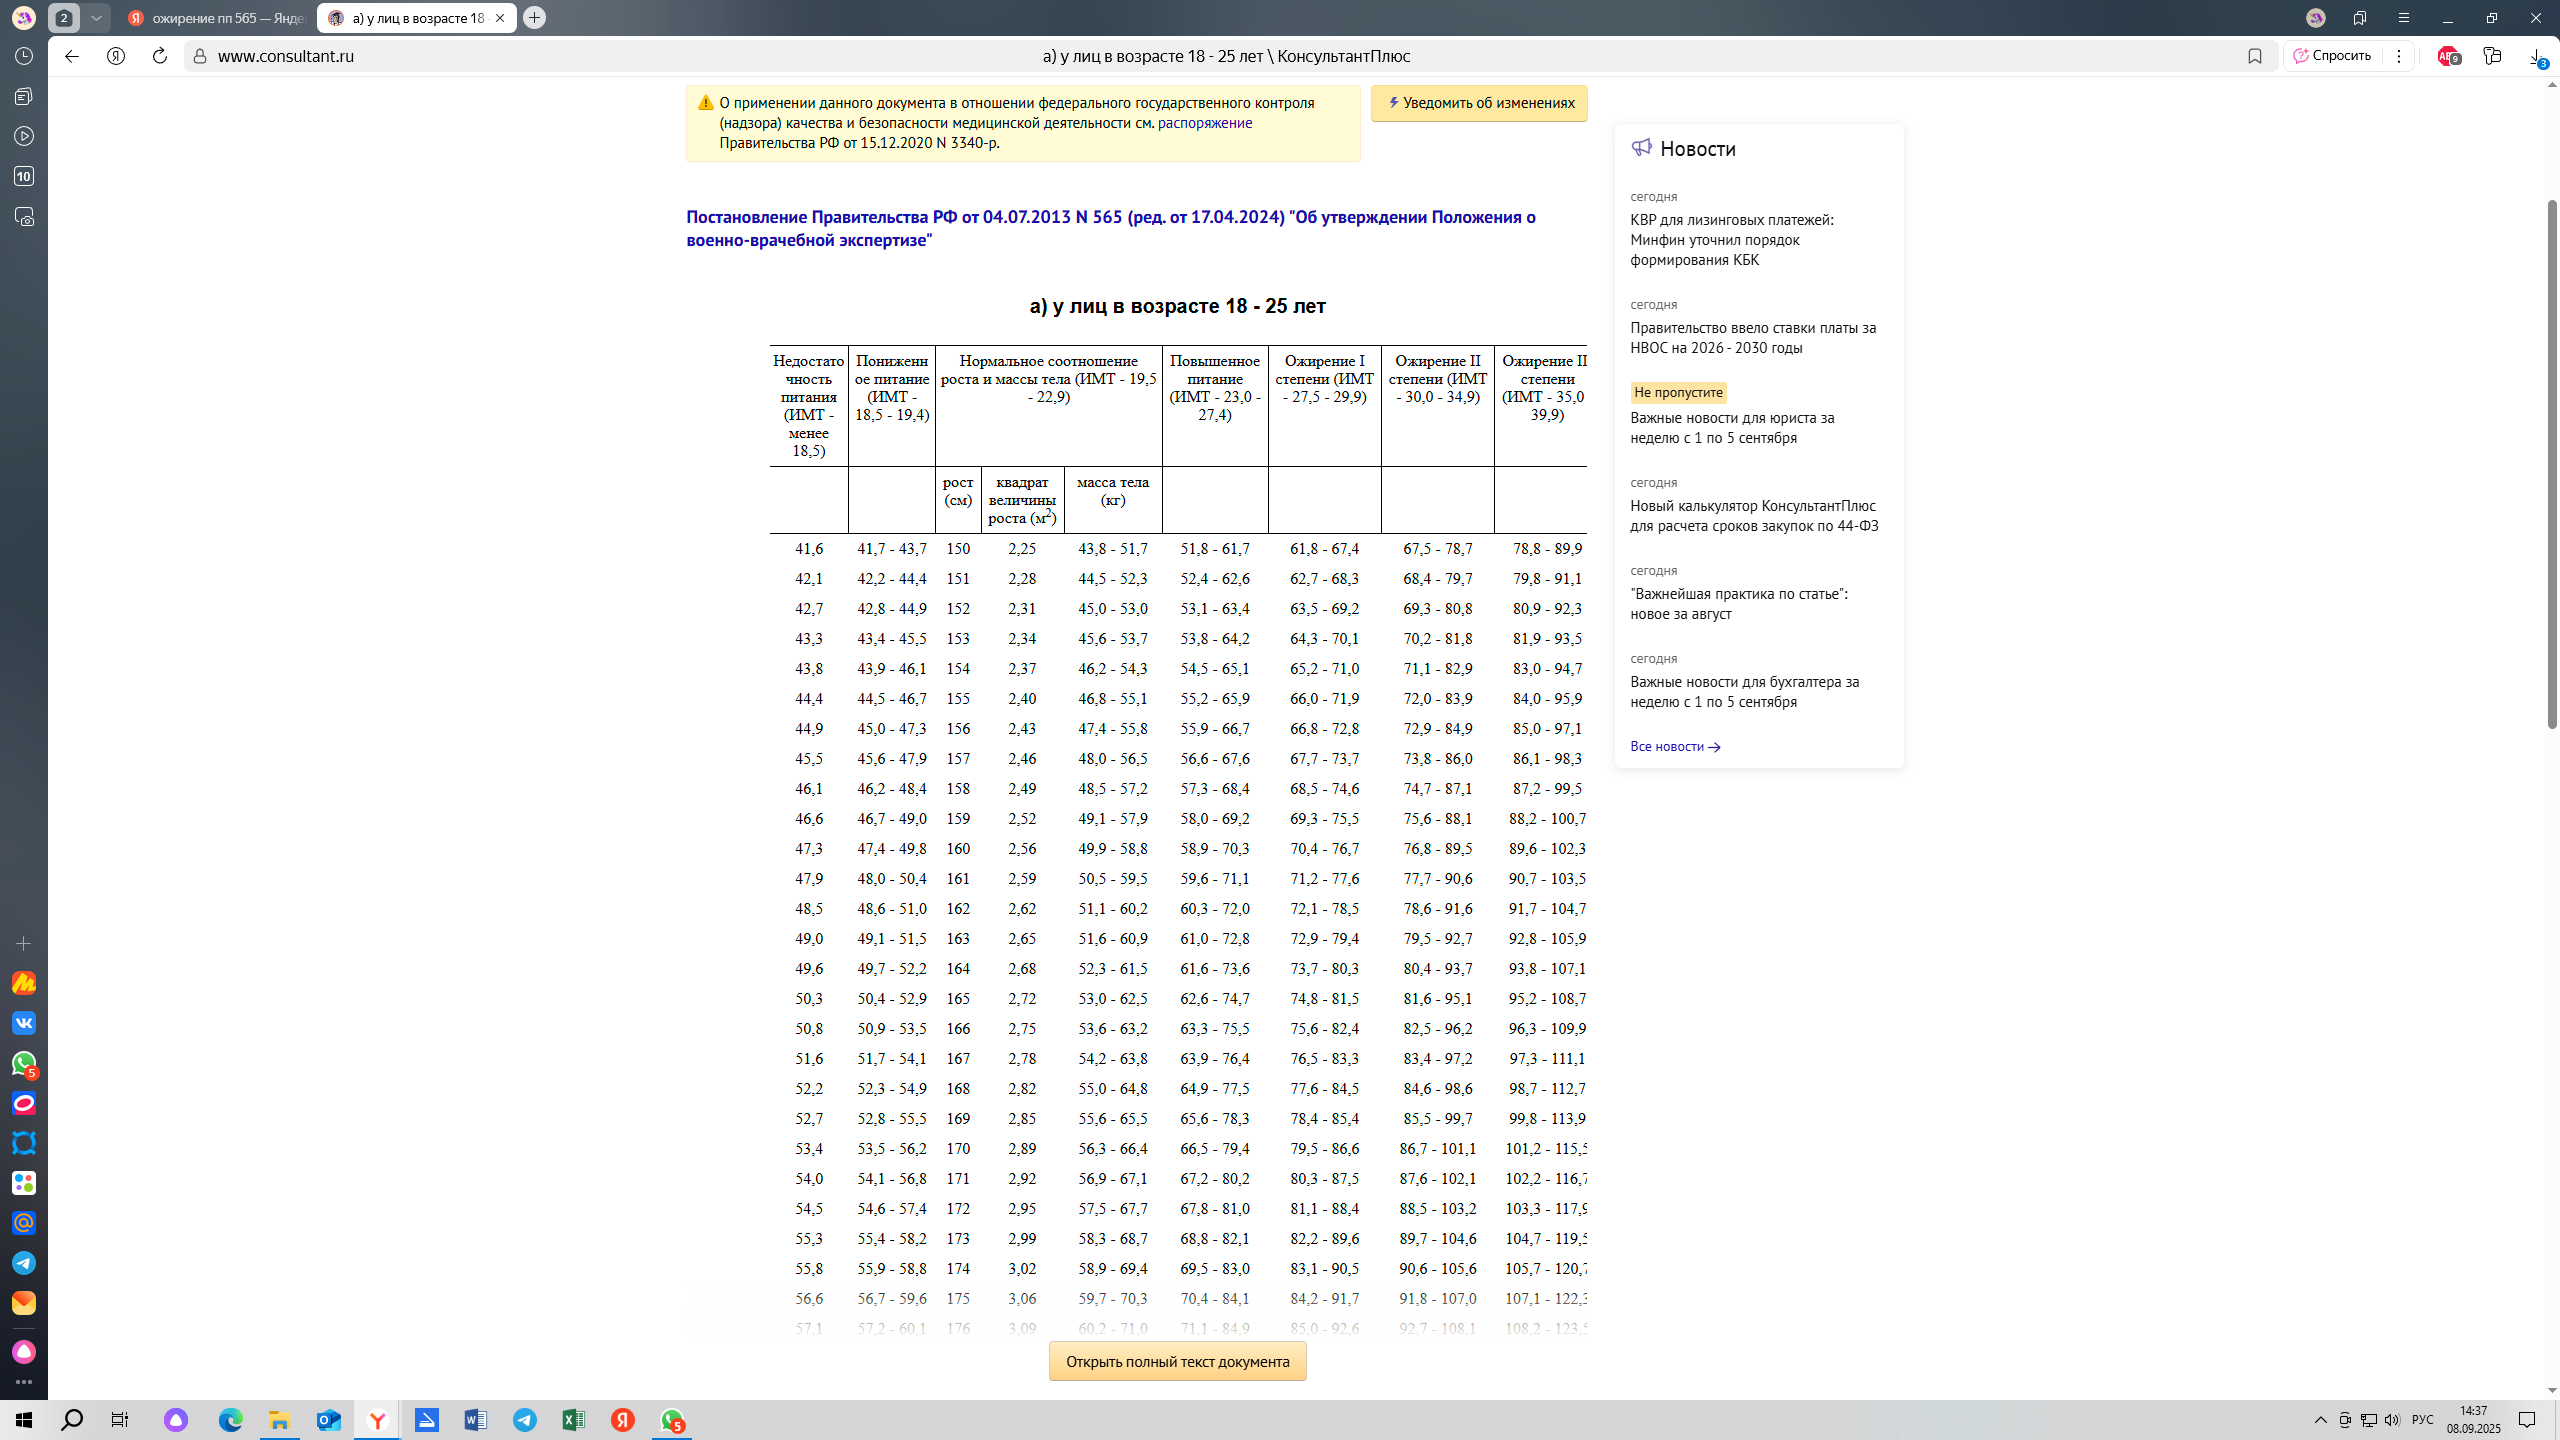Click the three dots at sidebar bottom

click(x=24, y=1382)
